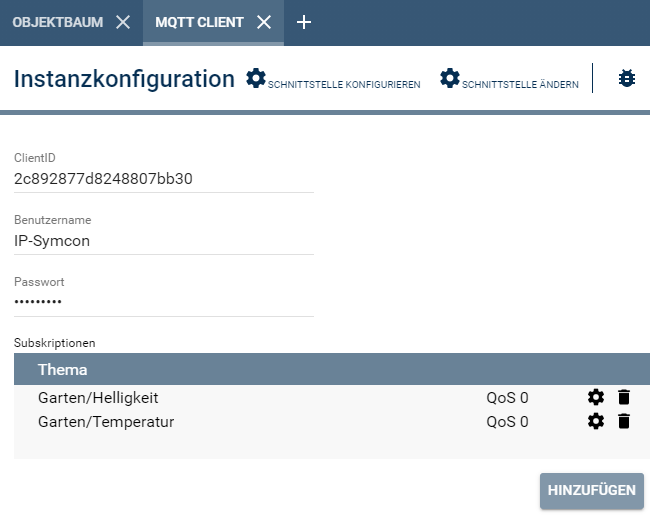Delete the Garten/Helligkeit subscription
This screenshot has height=522, width=650.
coord(624,398)
